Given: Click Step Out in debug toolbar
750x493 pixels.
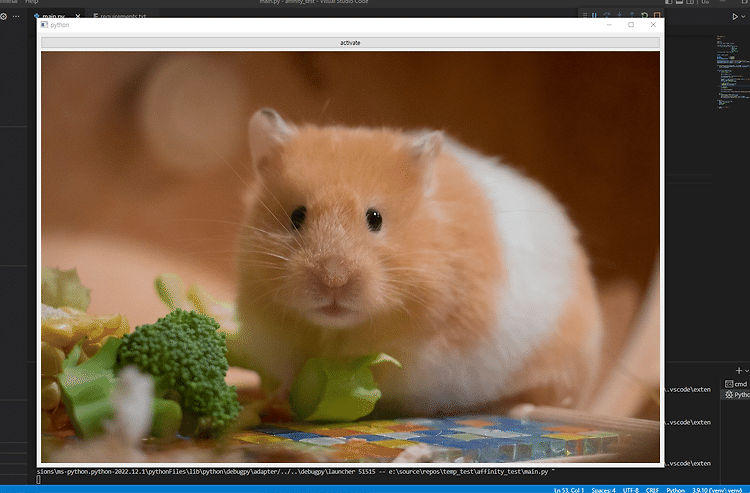Looking at the screenshot, I should coord(632,16).
